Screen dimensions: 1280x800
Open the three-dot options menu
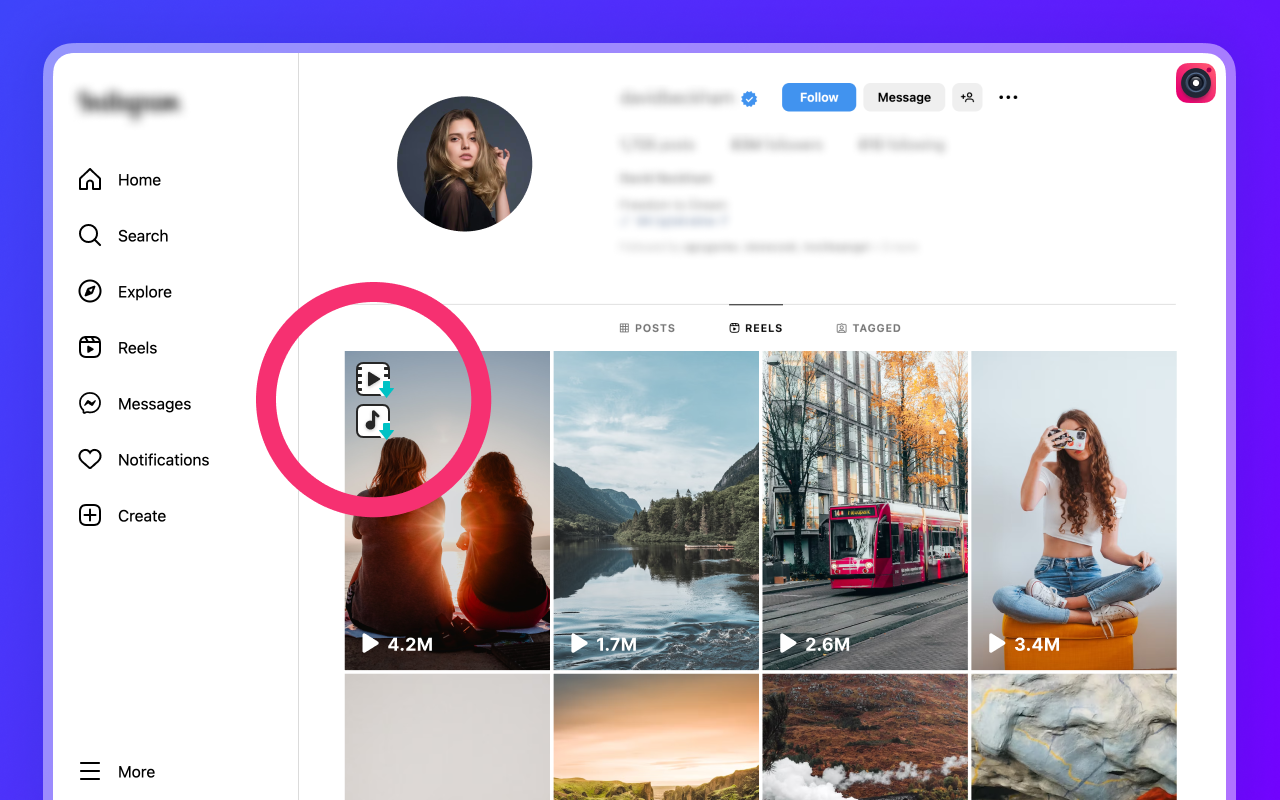tap(1008, 97)
